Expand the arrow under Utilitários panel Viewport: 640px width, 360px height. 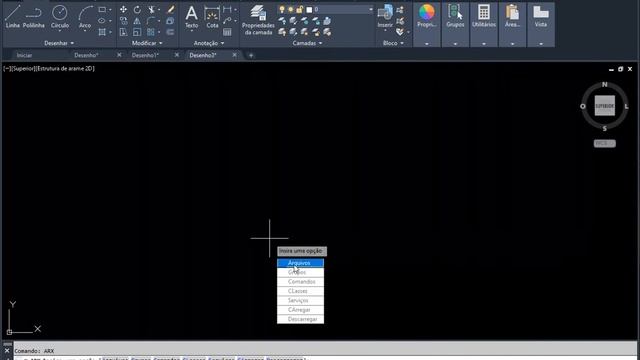coord(484,43)
